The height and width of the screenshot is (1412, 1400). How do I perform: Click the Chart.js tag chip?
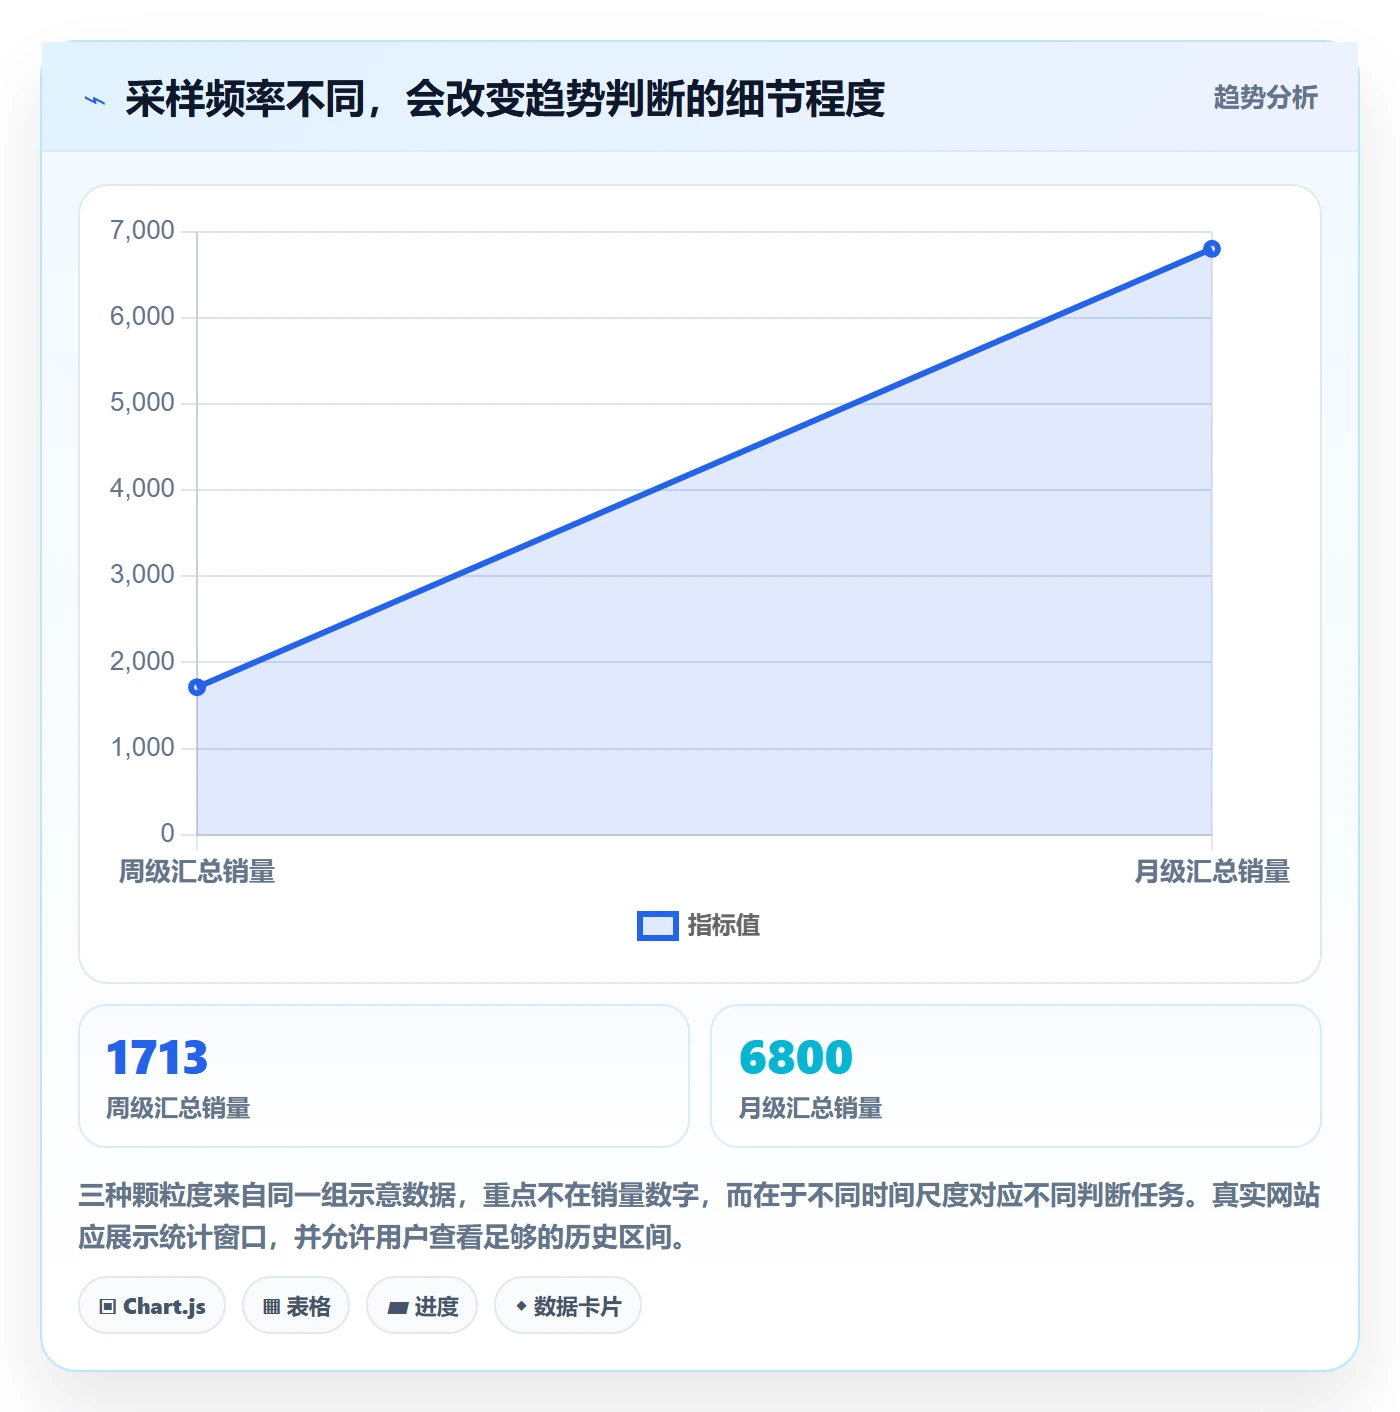pos(152,1306)
